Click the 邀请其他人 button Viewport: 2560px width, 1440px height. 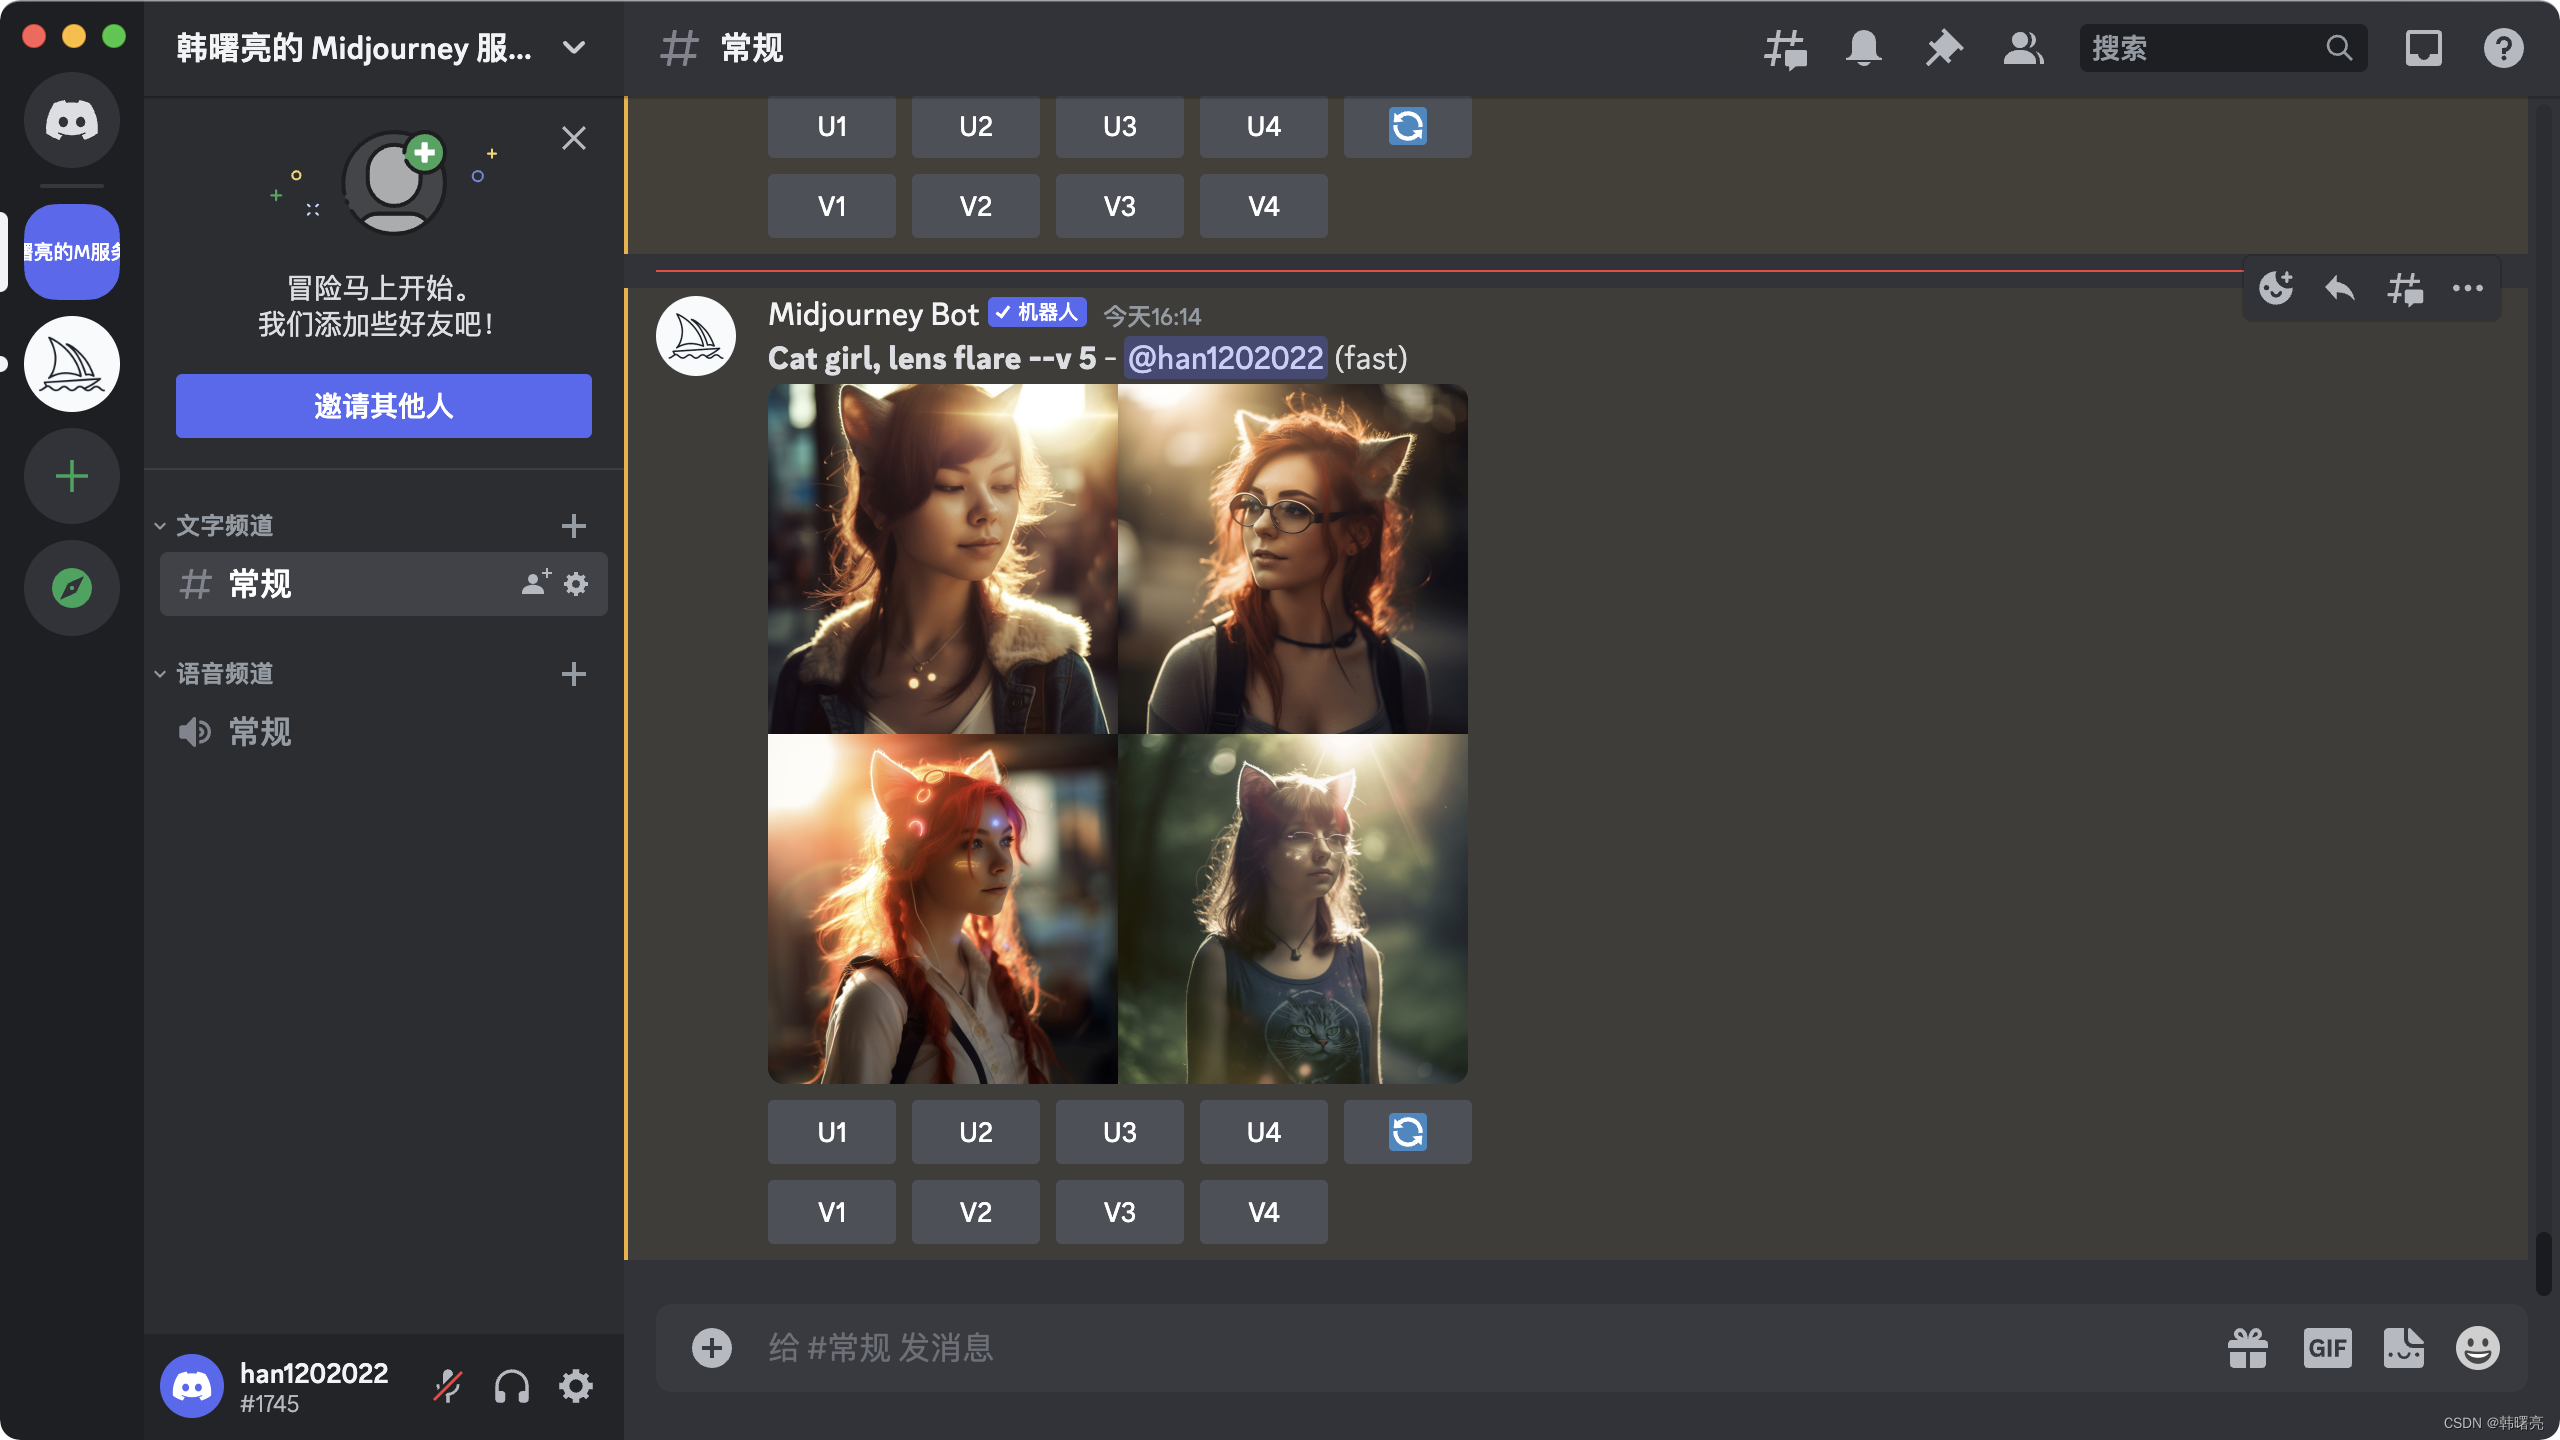(384, 406)
